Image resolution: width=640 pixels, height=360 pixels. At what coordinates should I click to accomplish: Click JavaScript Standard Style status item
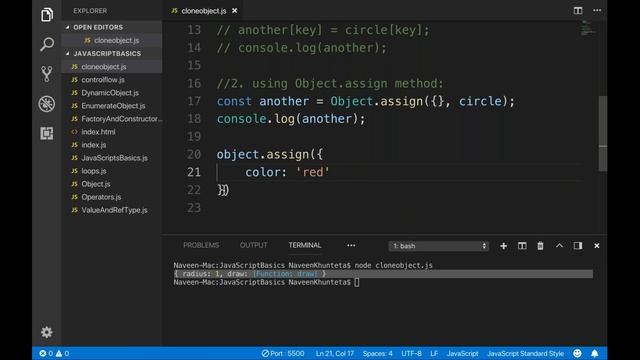[x=525, y=353]
